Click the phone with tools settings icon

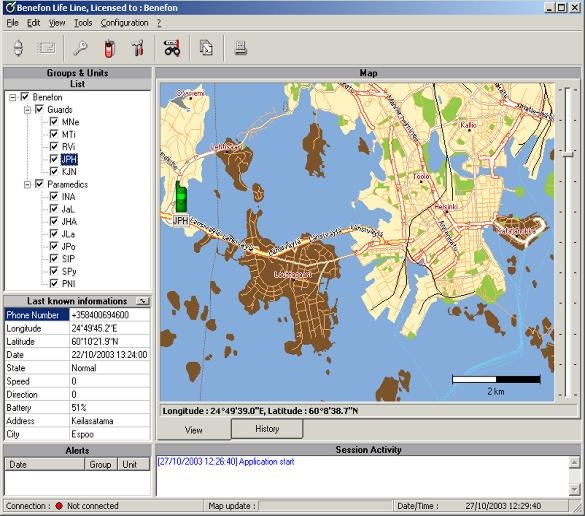138,48
